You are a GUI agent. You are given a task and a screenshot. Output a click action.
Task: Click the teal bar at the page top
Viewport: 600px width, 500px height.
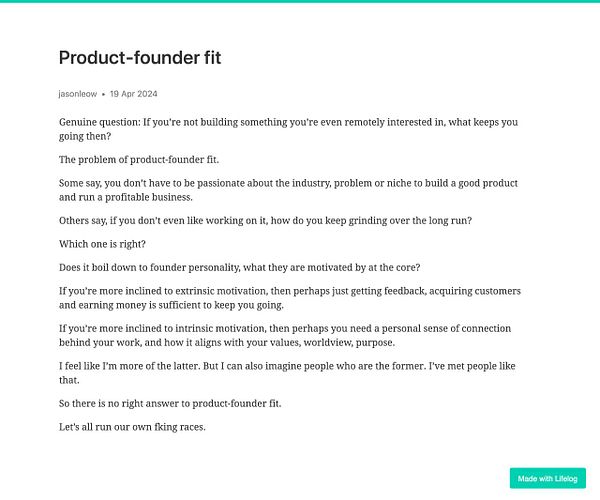click(x=300, y=1)
